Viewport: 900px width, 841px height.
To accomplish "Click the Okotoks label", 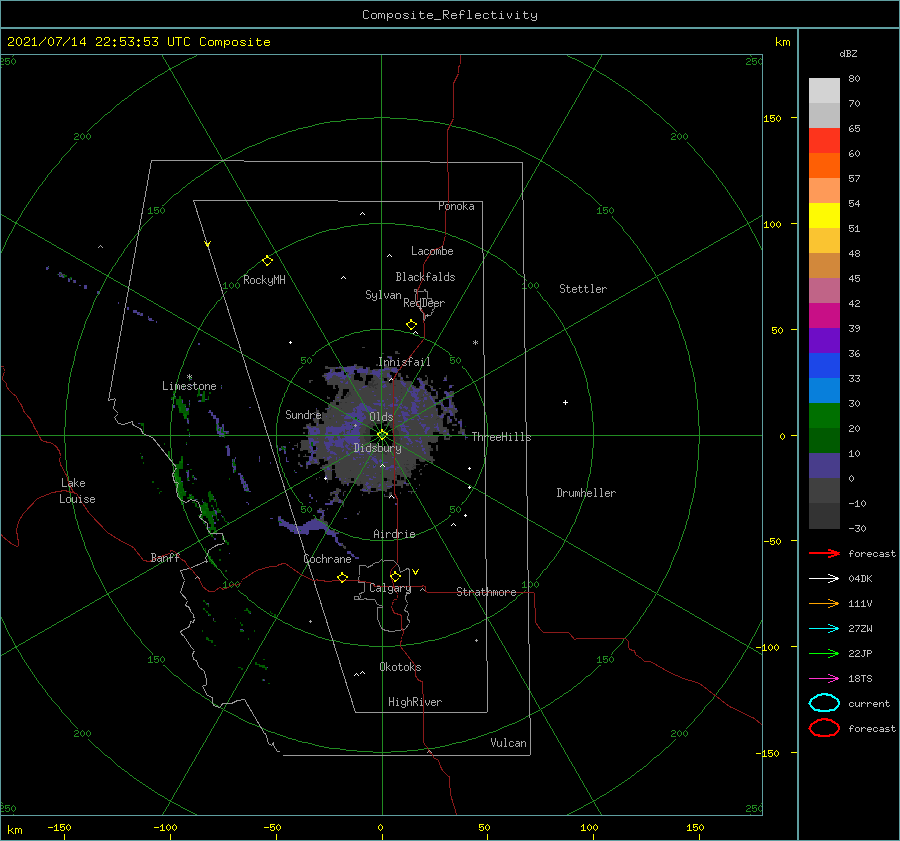I will coord(400,667).
